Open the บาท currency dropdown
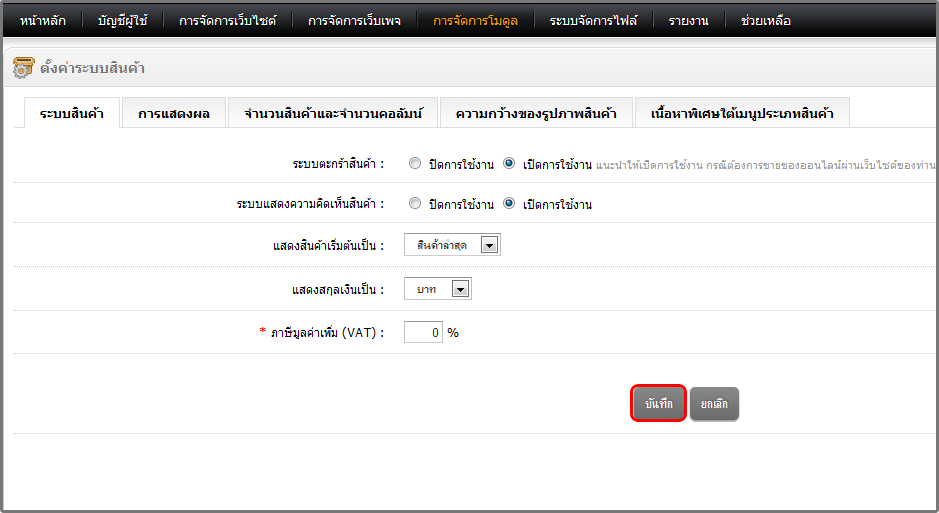 438,289
